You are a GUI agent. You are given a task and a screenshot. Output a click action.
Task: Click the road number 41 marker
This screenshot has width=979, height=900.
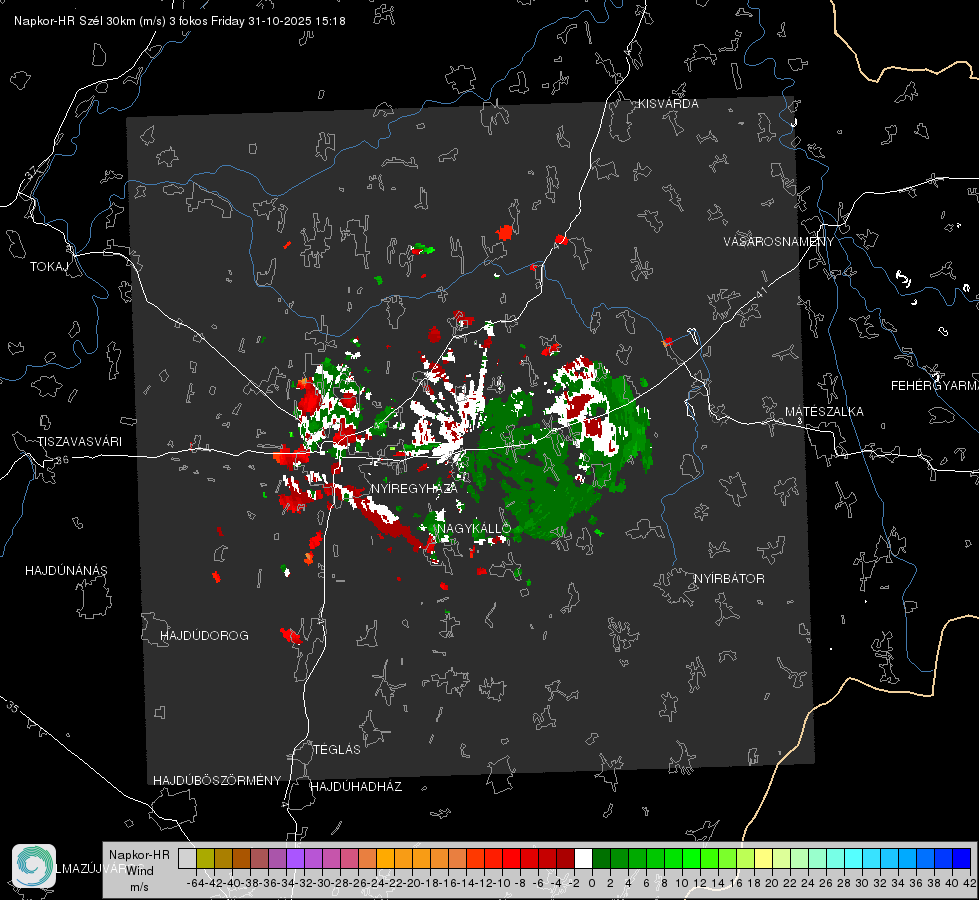761,292
